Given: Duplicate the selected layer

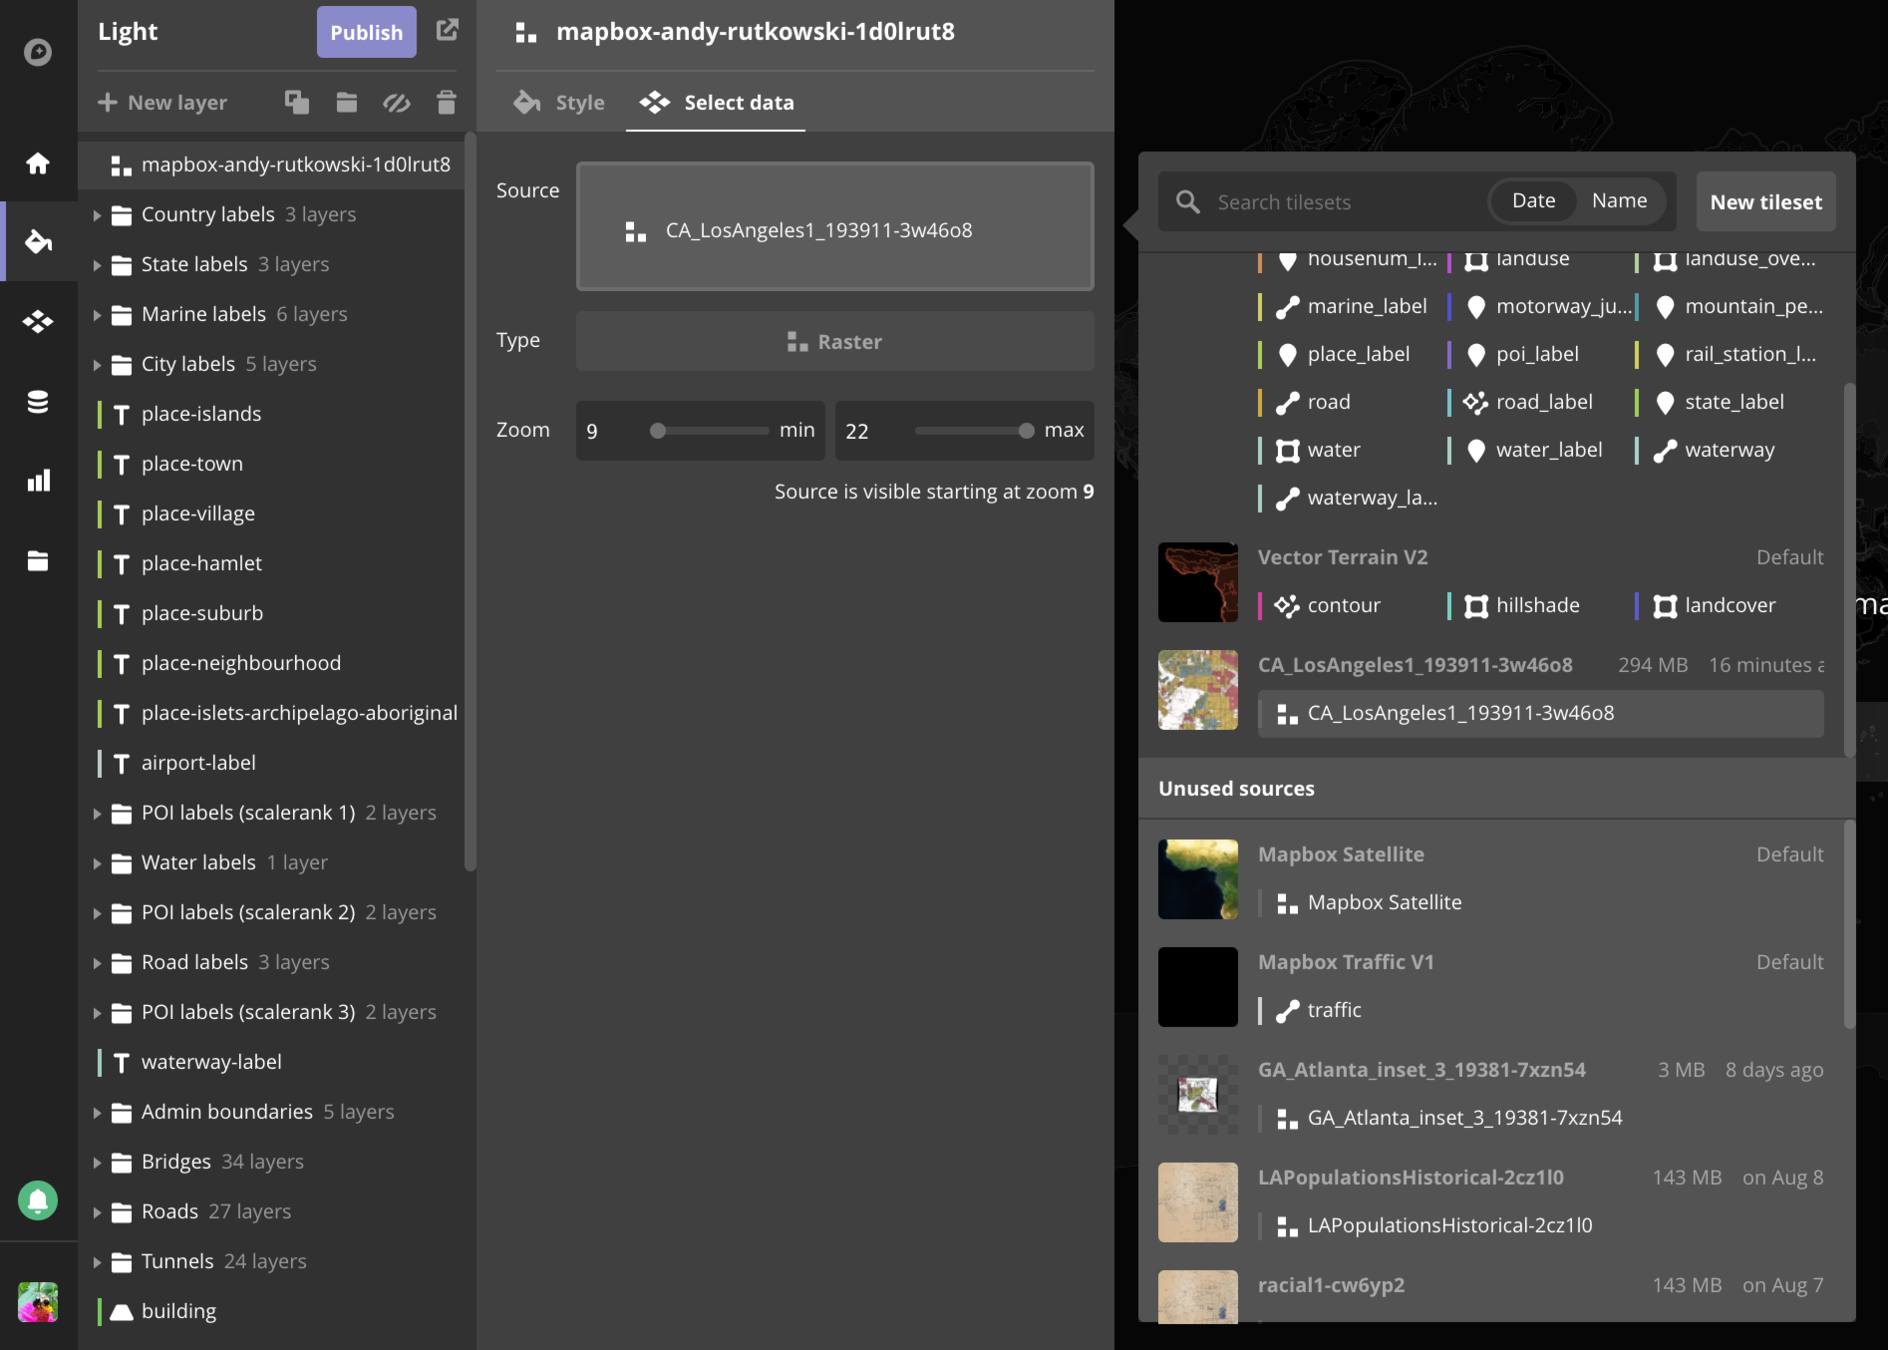Looking at the screenshot, I should (297, 102).
